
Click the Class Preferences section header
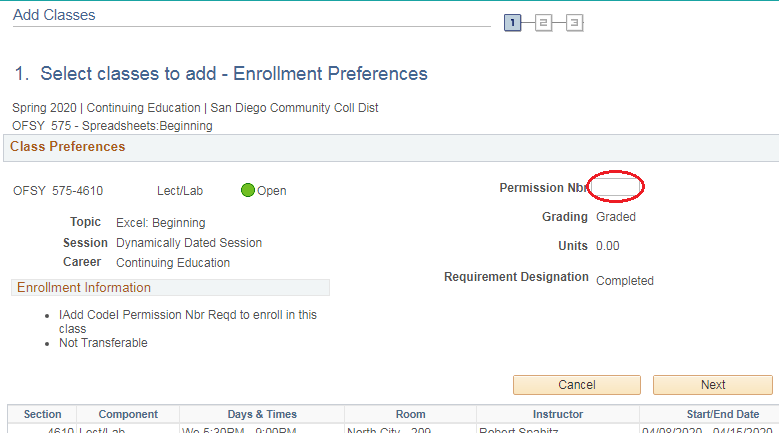(x=68, y=147)
